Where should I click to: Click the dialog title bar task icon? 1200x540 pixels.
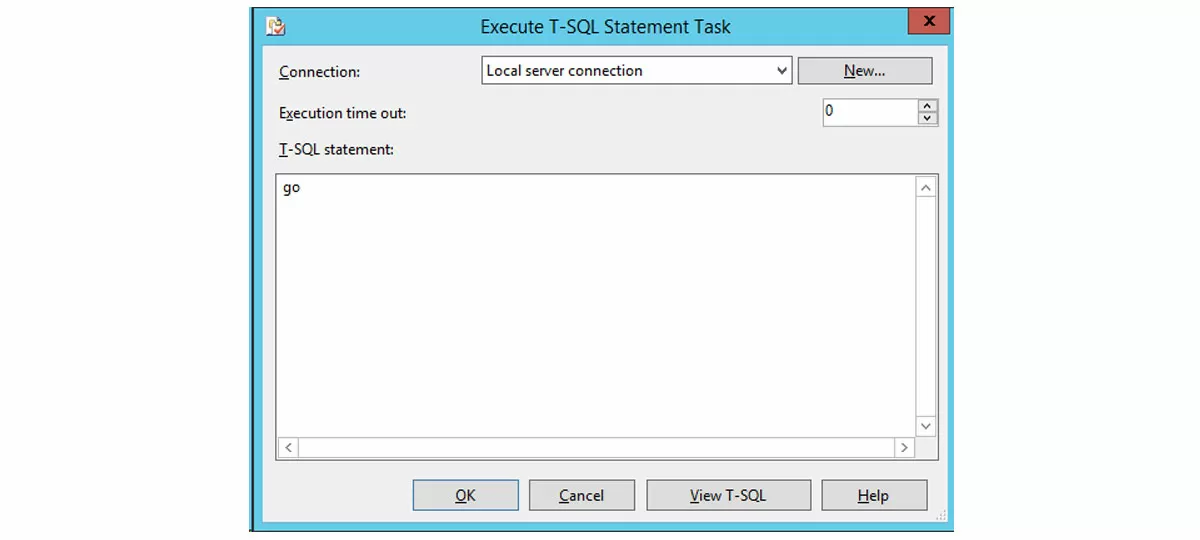pos(276,27)
